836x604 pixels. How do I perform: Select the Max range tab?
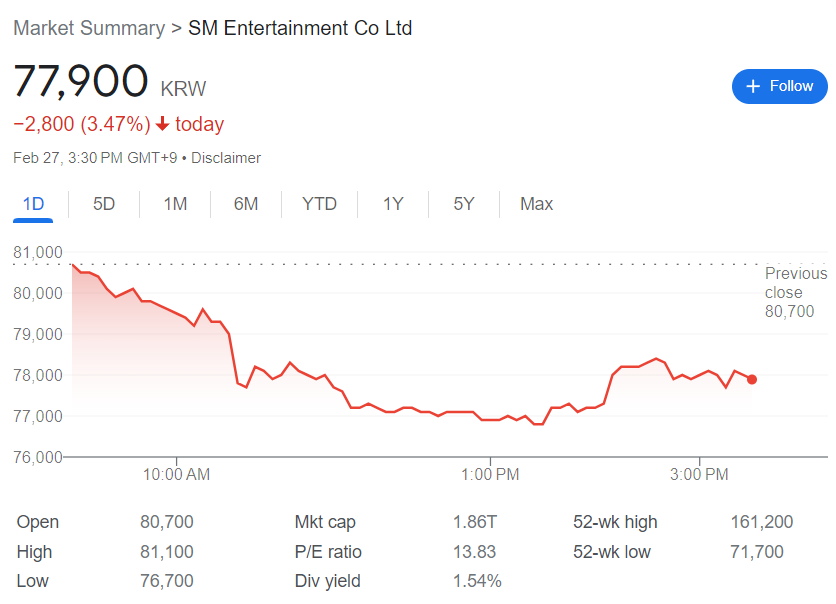coord(536,204)
